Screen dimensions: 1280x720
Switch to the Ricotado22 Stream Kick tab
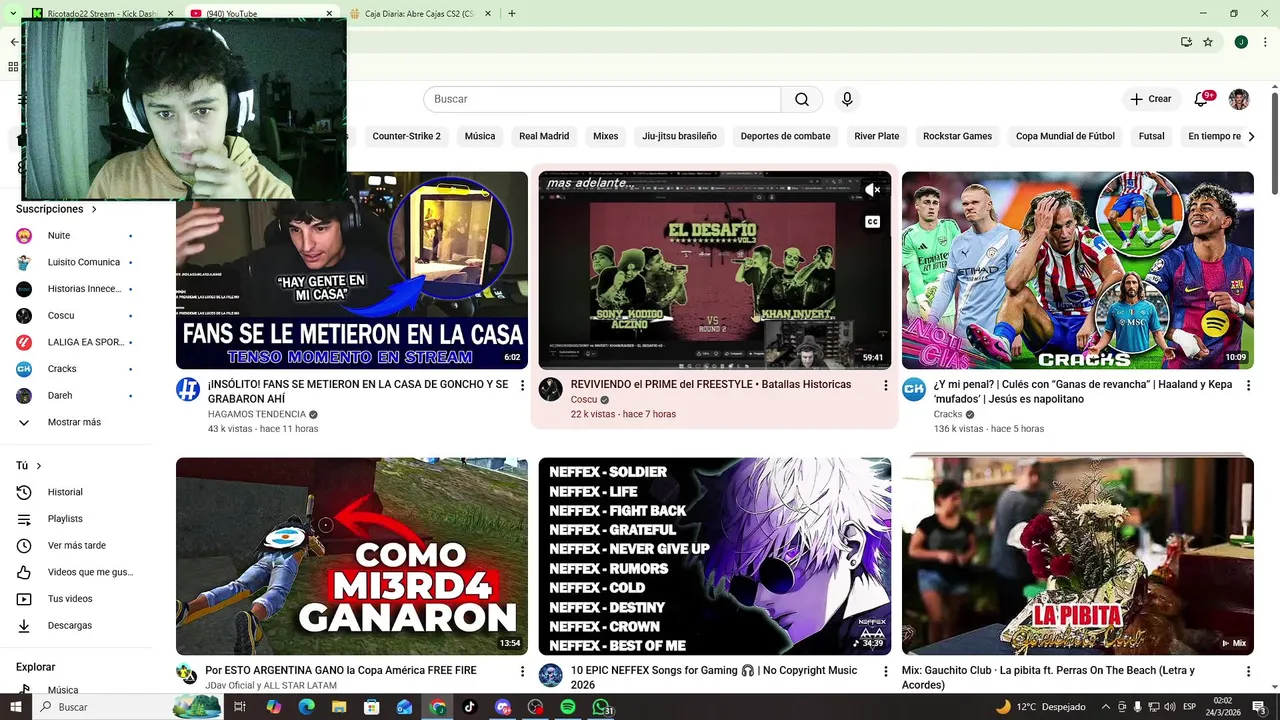[102, 13]
